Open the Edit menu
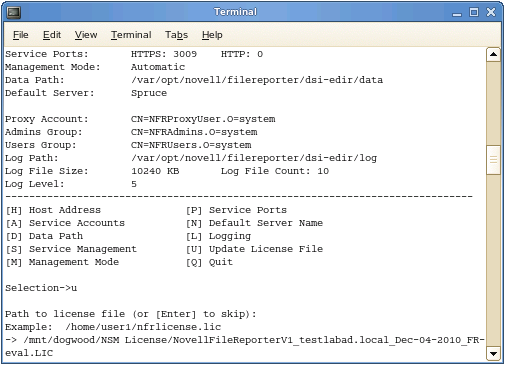 click(x=52, y=35)
